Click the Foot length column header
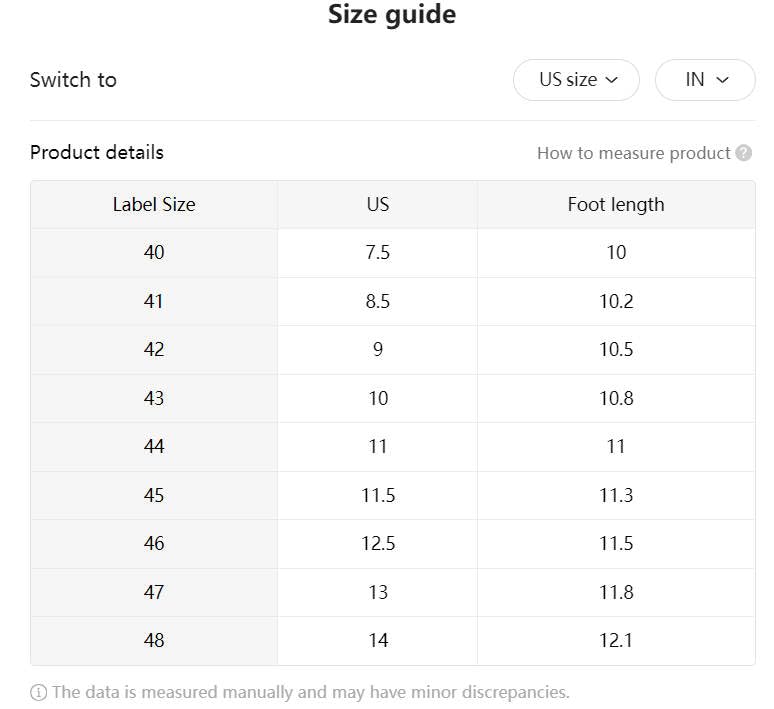The width and height of the screenshot is (774, 709). [x=616, y=204]
